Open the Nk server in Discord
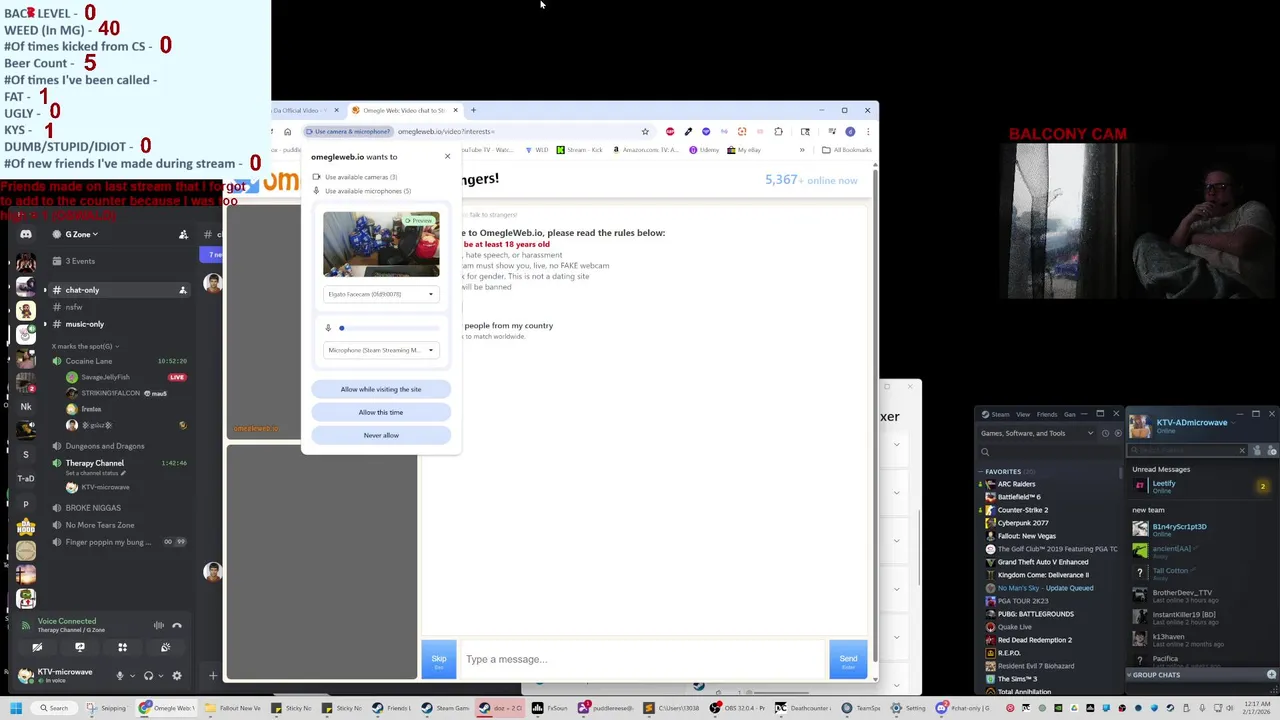This screenshot has width=1280, height=720. (26, 406)
